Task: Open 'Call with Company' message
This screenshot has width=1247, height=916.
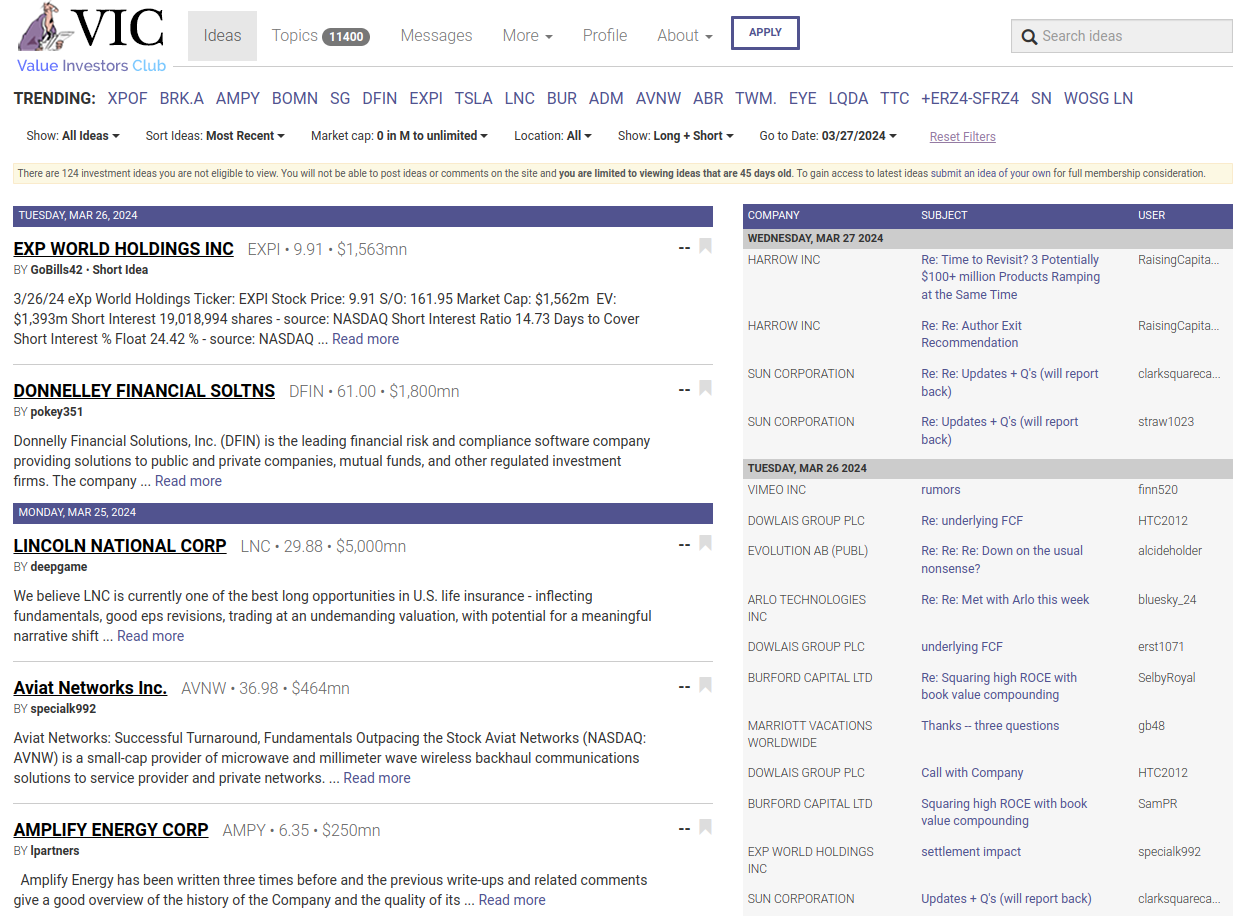Action: (x=972, y=773)
